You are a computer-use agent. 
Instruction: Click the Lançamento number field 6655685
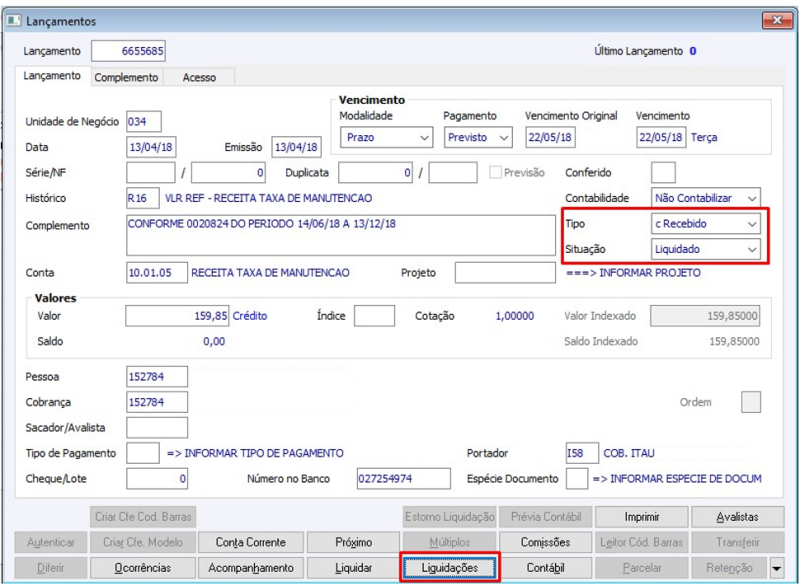[128, 51]
